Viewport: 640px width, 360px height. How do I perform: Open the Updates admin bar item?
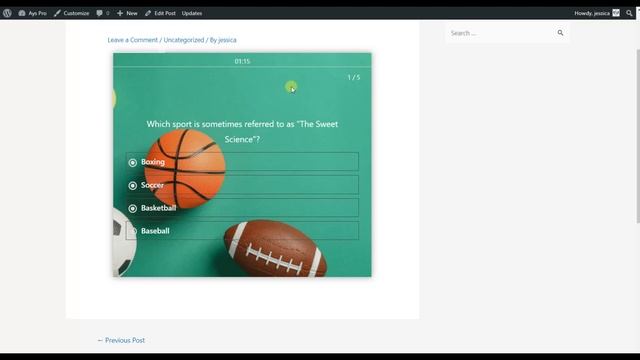click(x=192, y=13)
